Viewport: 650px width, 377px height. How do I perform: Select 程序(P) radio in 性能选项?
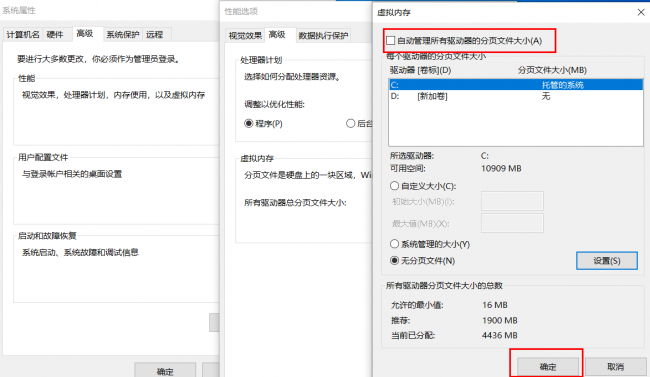(x=249, y=123)
